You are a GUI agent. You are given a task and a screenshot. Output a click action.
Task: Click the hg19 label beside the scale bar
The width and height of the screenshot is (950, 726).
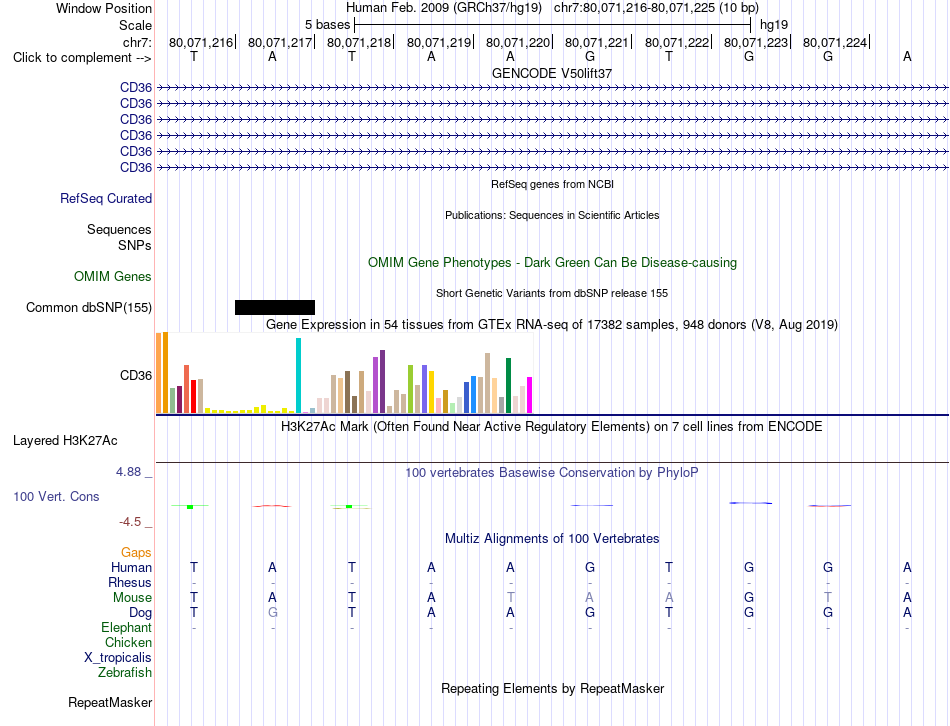[774, 25]
